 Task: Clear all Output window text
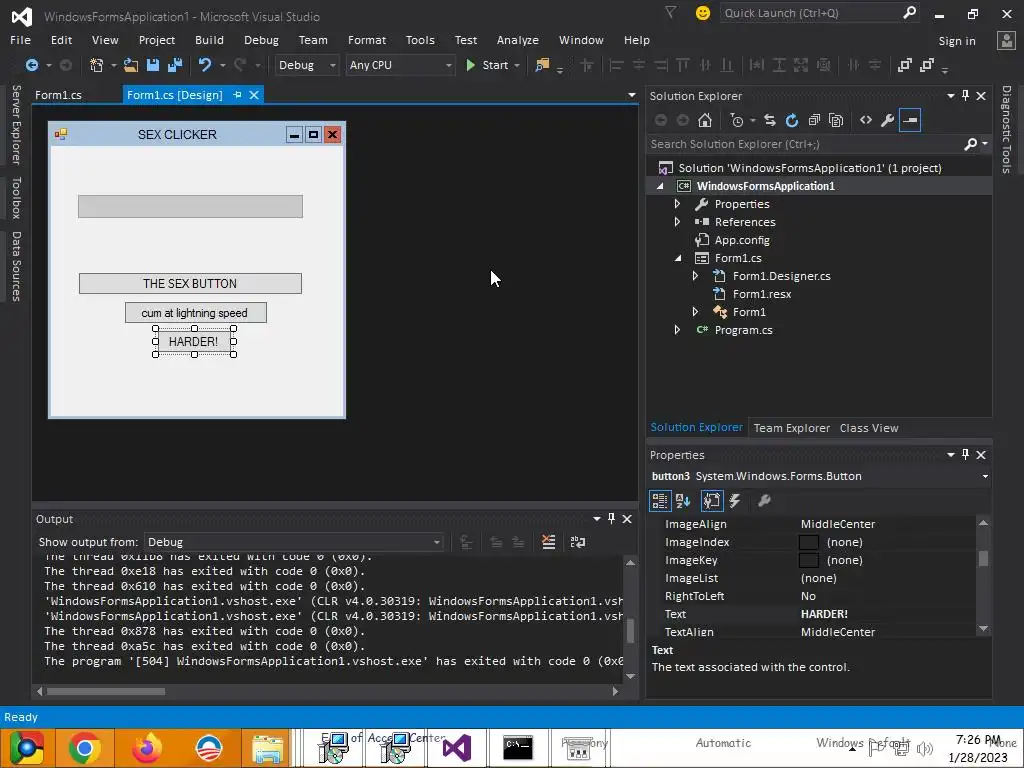tap(549, 542)
